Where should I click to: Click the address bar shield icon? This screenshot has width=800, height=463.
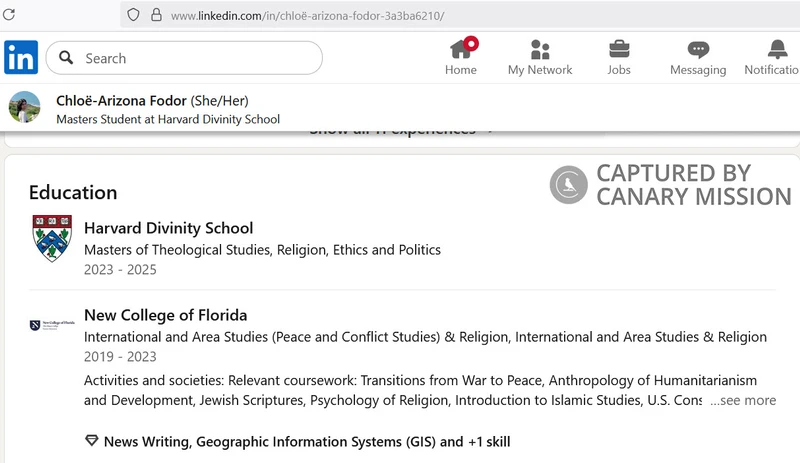coord(132,15)
